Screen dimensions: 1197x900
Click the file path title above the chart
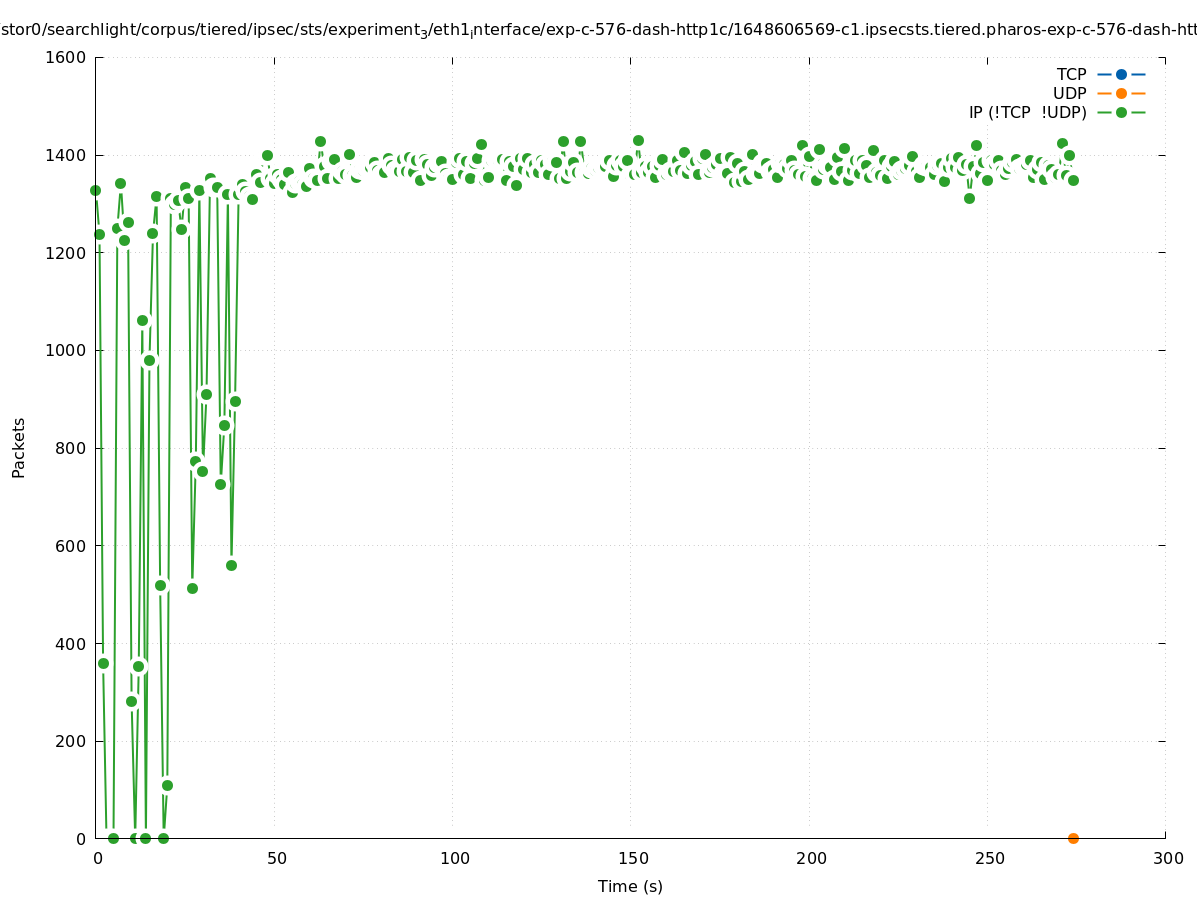coord(598,31)
